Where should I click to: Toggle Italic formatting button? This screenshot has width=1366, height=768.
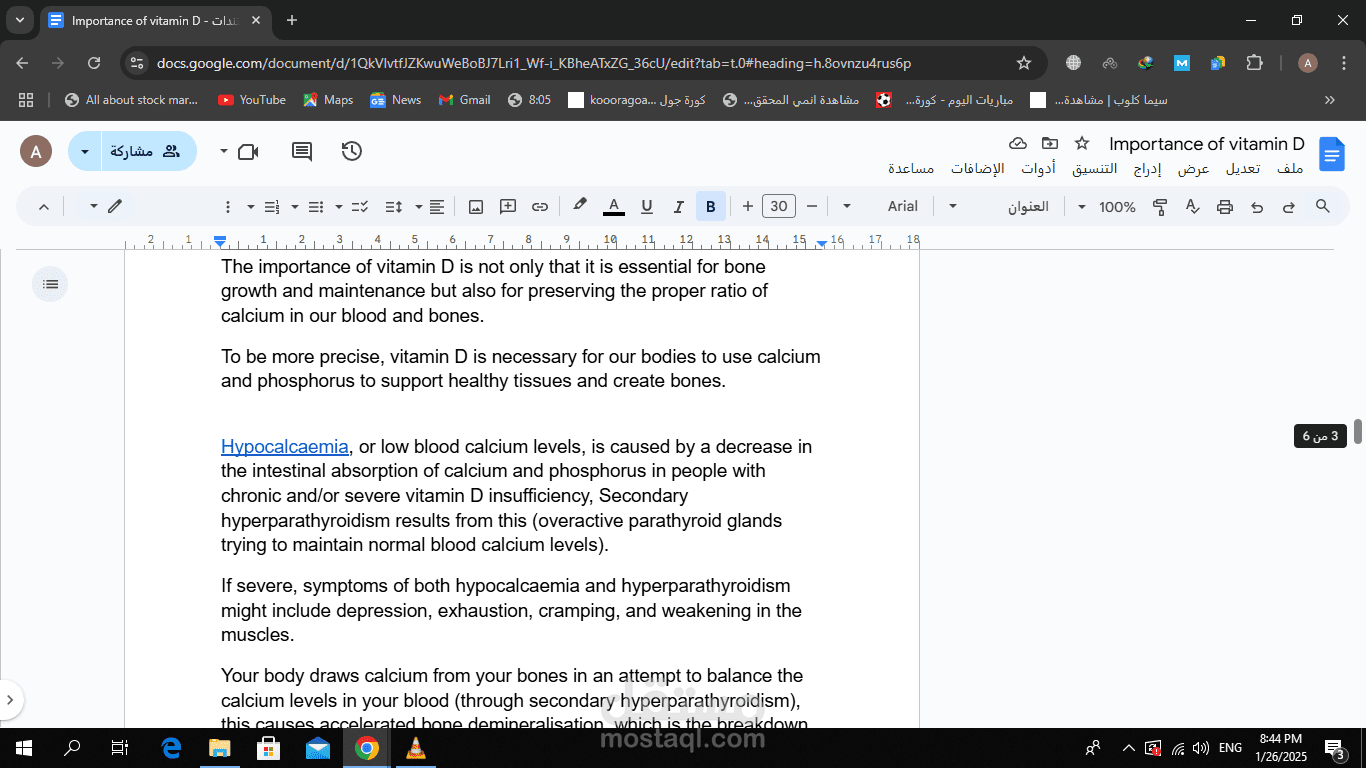point(679,207)
